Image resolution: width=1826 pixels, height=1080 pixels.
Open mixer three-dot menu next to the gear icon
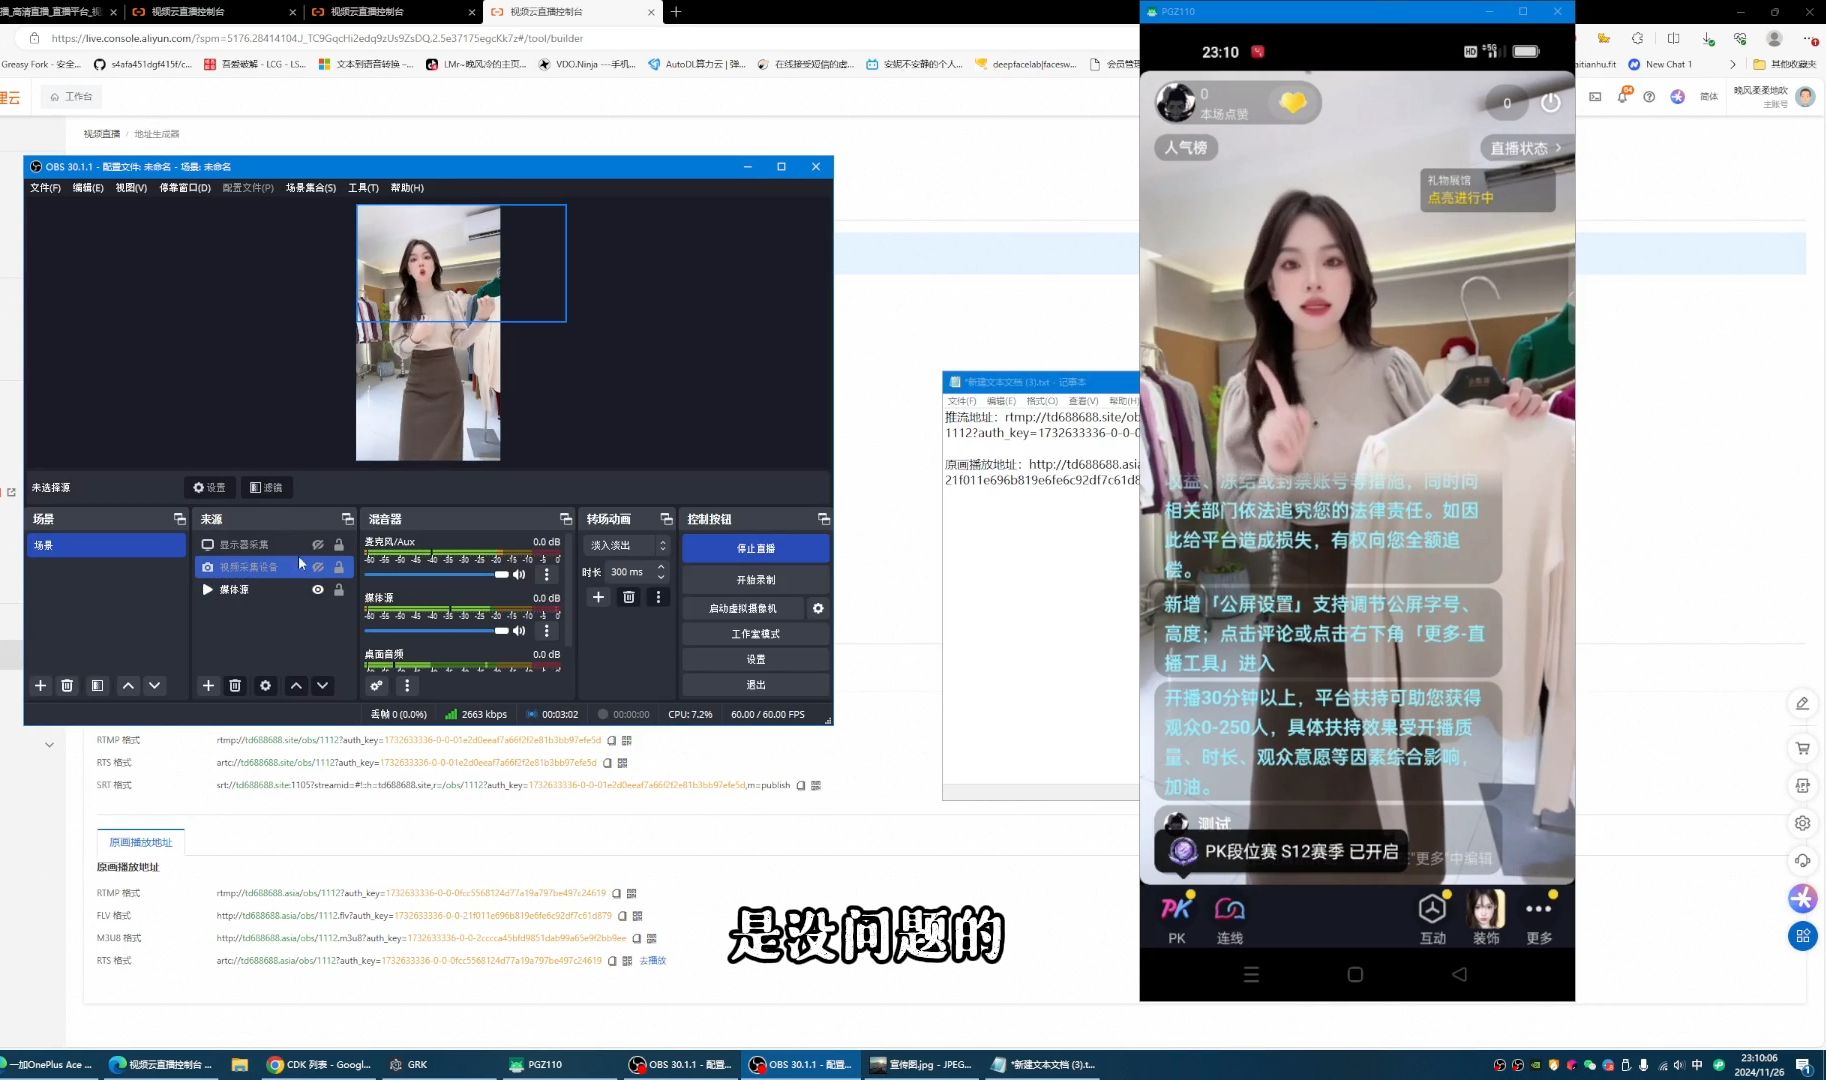pyautogui.click(x=406, y=686)
